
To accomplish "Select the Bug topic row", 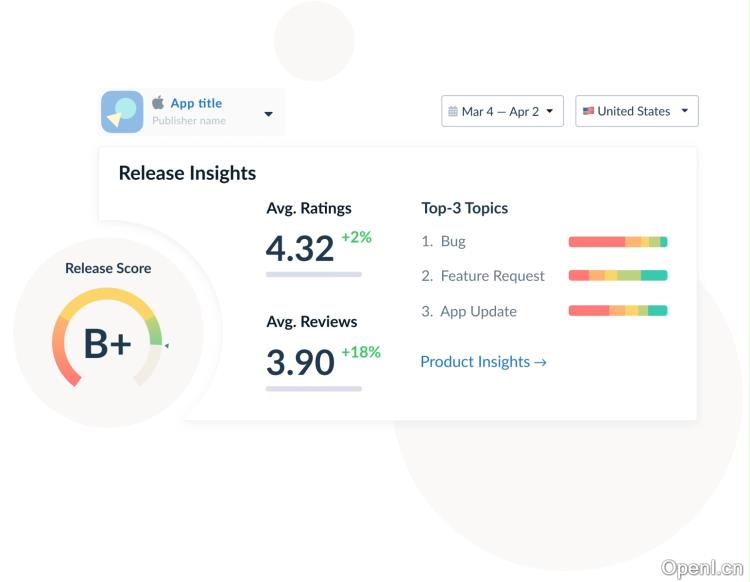I will coord(452,241).
